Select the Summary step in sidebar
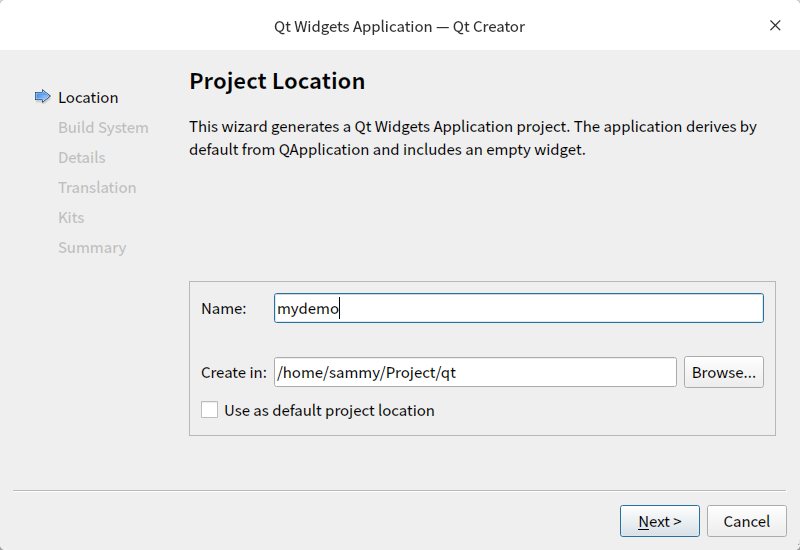The image size is (800, 550). pos(92,248)
